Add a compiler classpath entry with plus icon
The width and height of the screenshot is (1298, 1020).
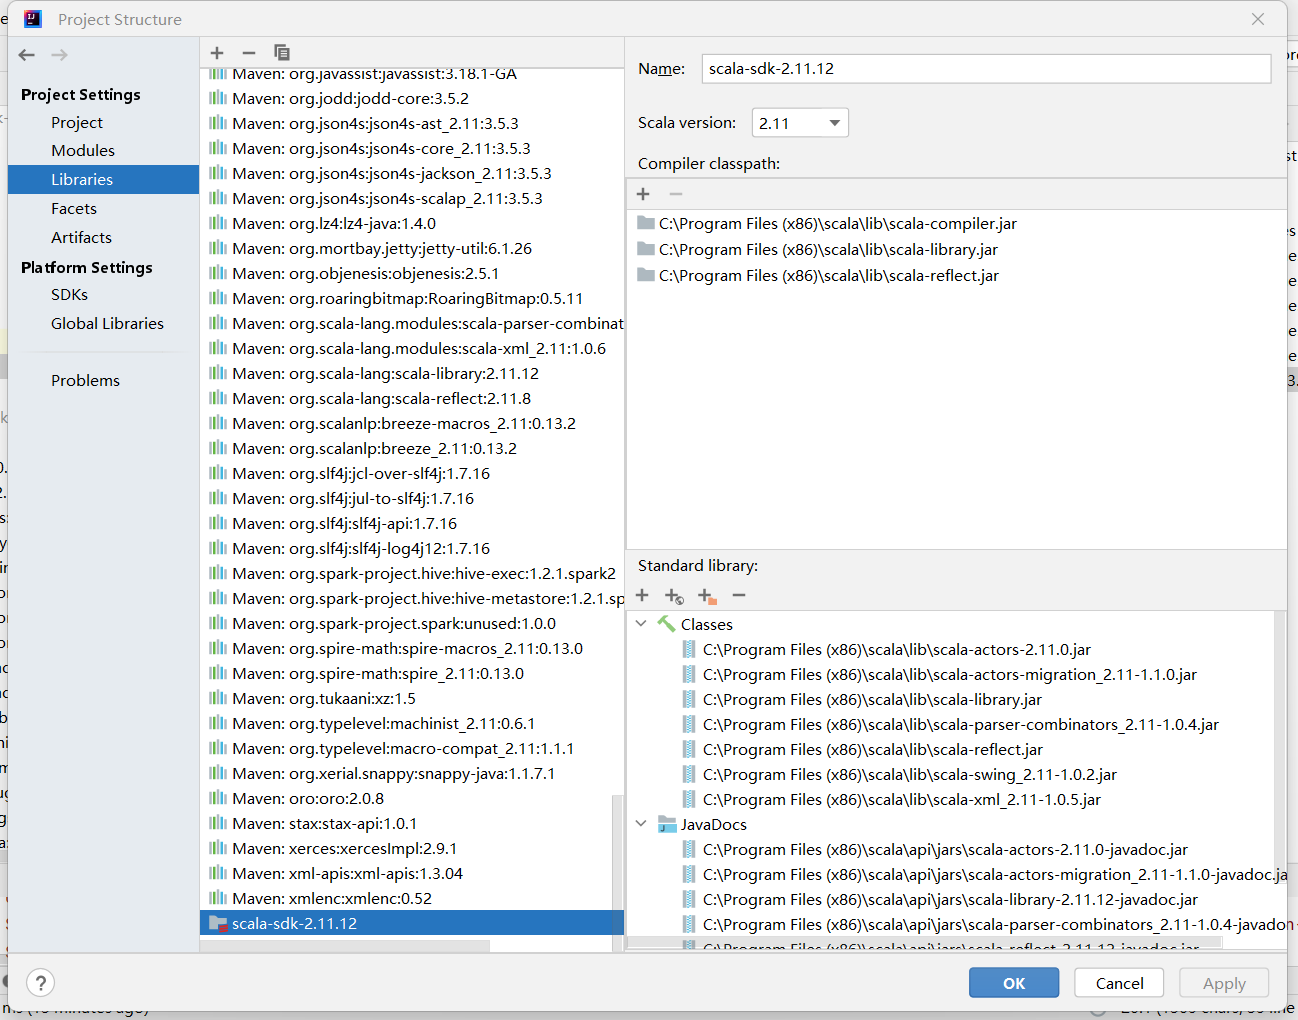[643, 194]
